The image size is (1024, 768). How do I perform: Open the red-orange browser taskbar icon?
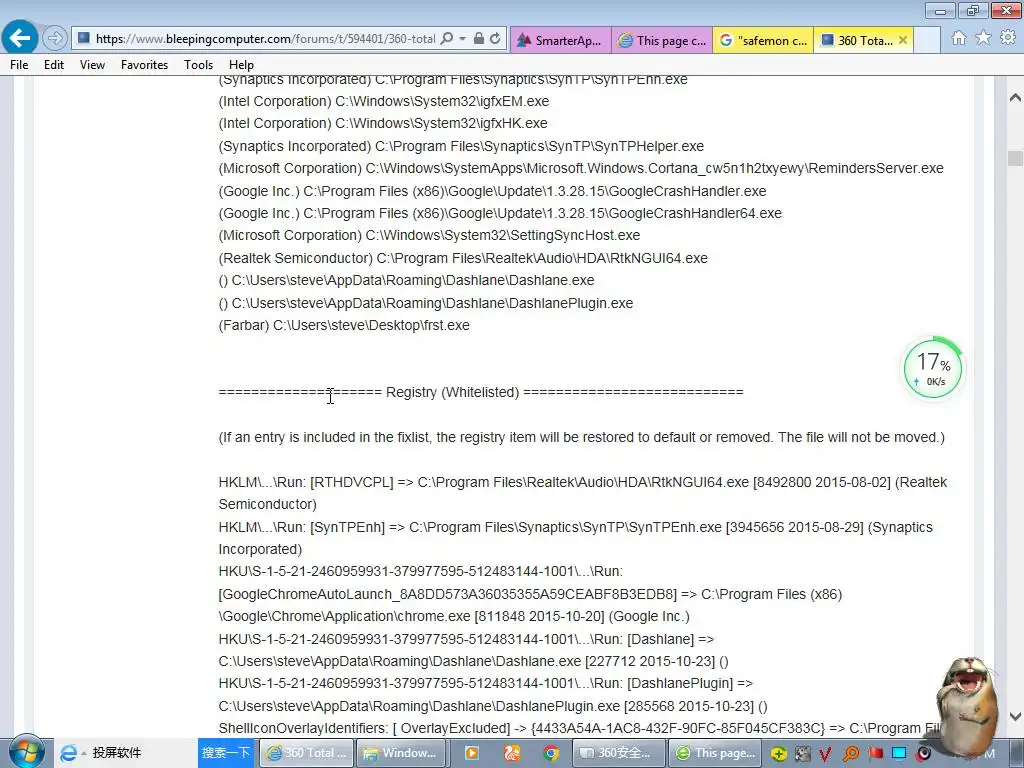click(511, 753)
